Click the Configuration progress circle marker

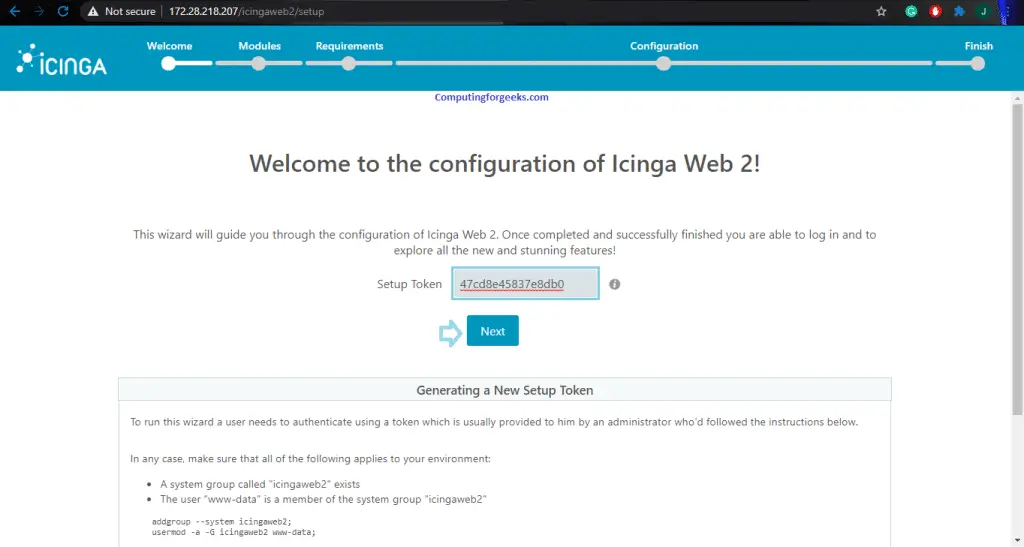pos(664,63)
